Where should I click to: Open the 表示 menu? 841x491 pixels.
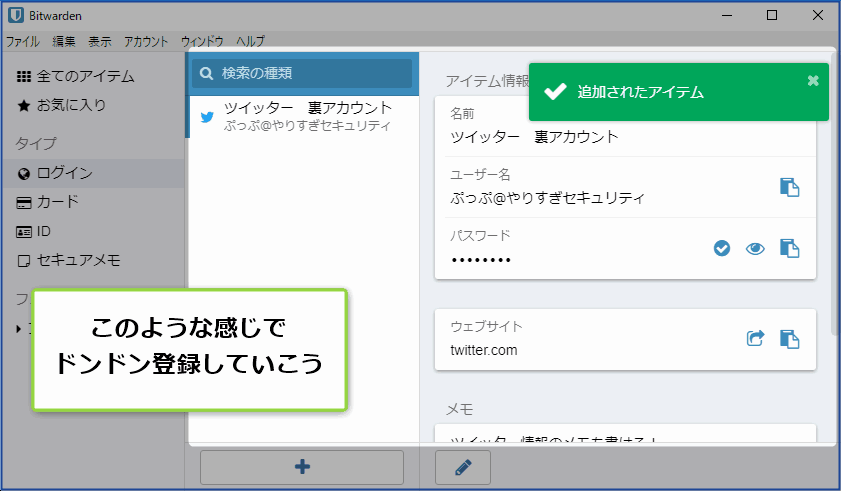[x=100, y=41]
